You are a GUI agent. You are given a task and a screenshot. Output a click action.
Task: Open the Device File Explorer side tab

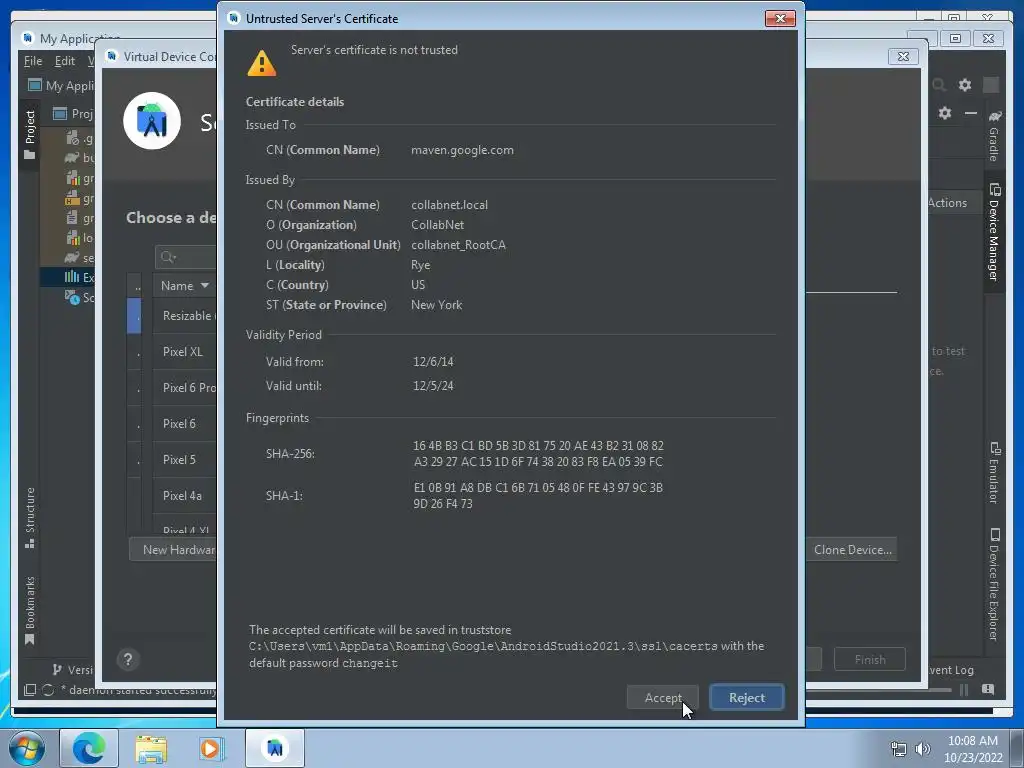coord(994,584)
